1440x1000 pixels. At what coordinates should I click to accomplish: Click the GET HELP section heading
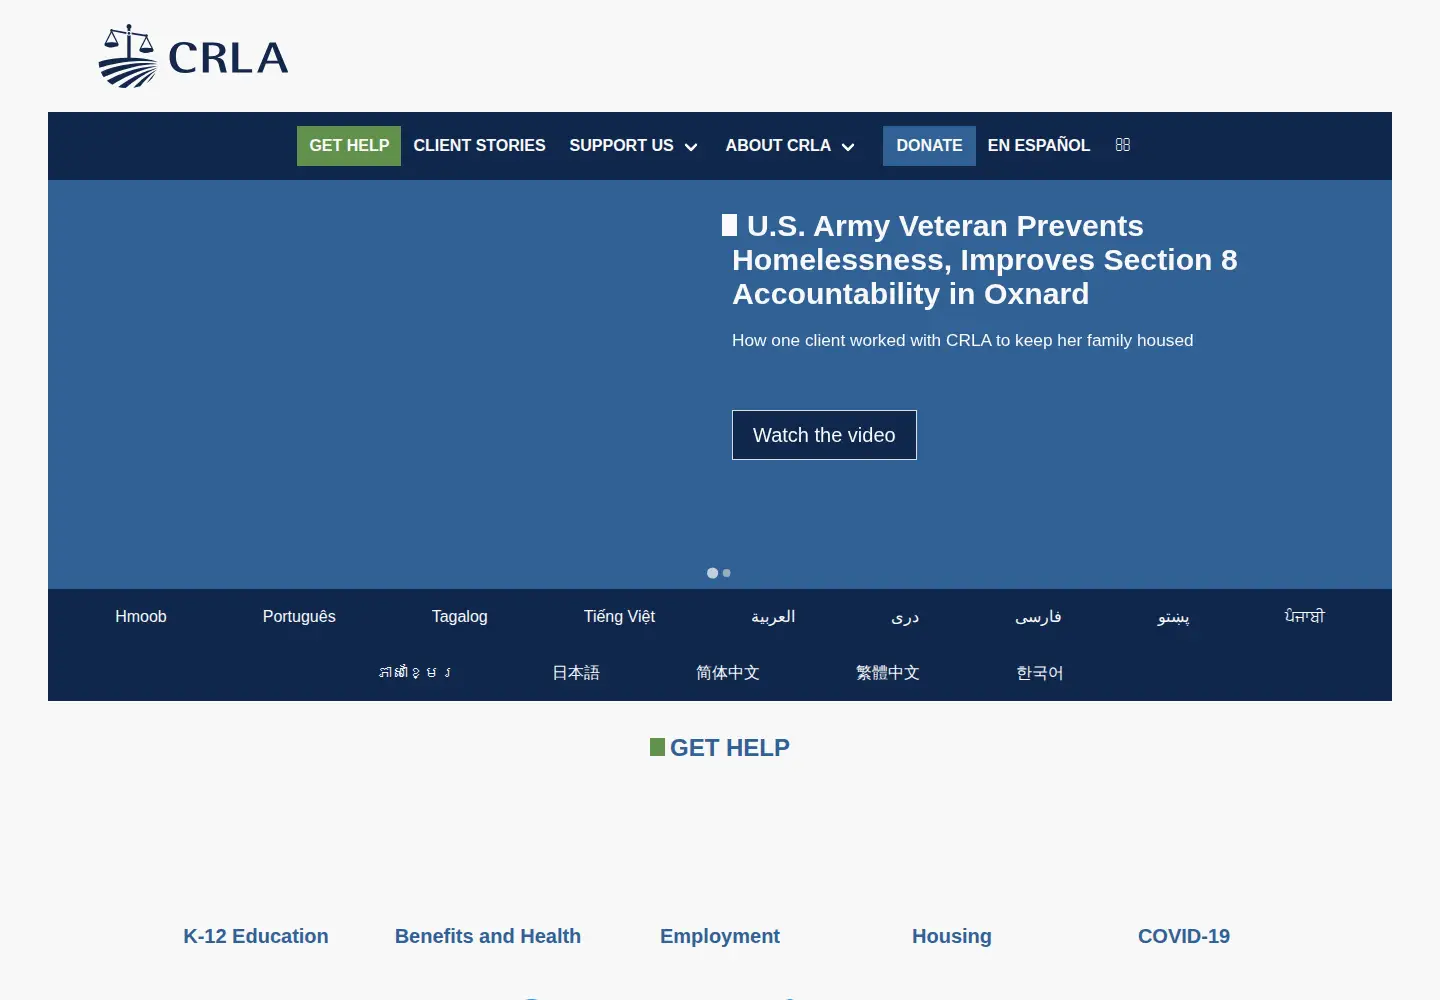point(720,748)
